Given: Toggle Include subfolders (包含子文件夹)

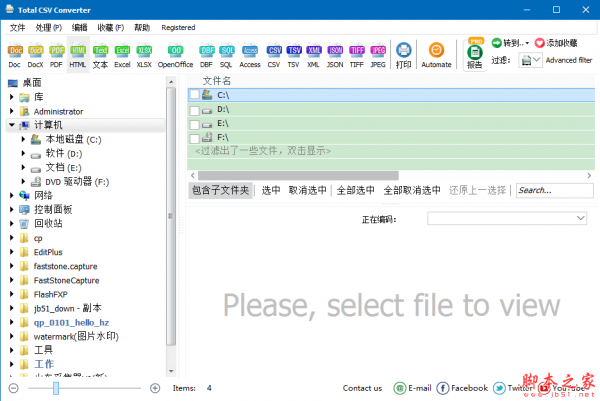Looking at the screenshot, I should tap(220, 190).
